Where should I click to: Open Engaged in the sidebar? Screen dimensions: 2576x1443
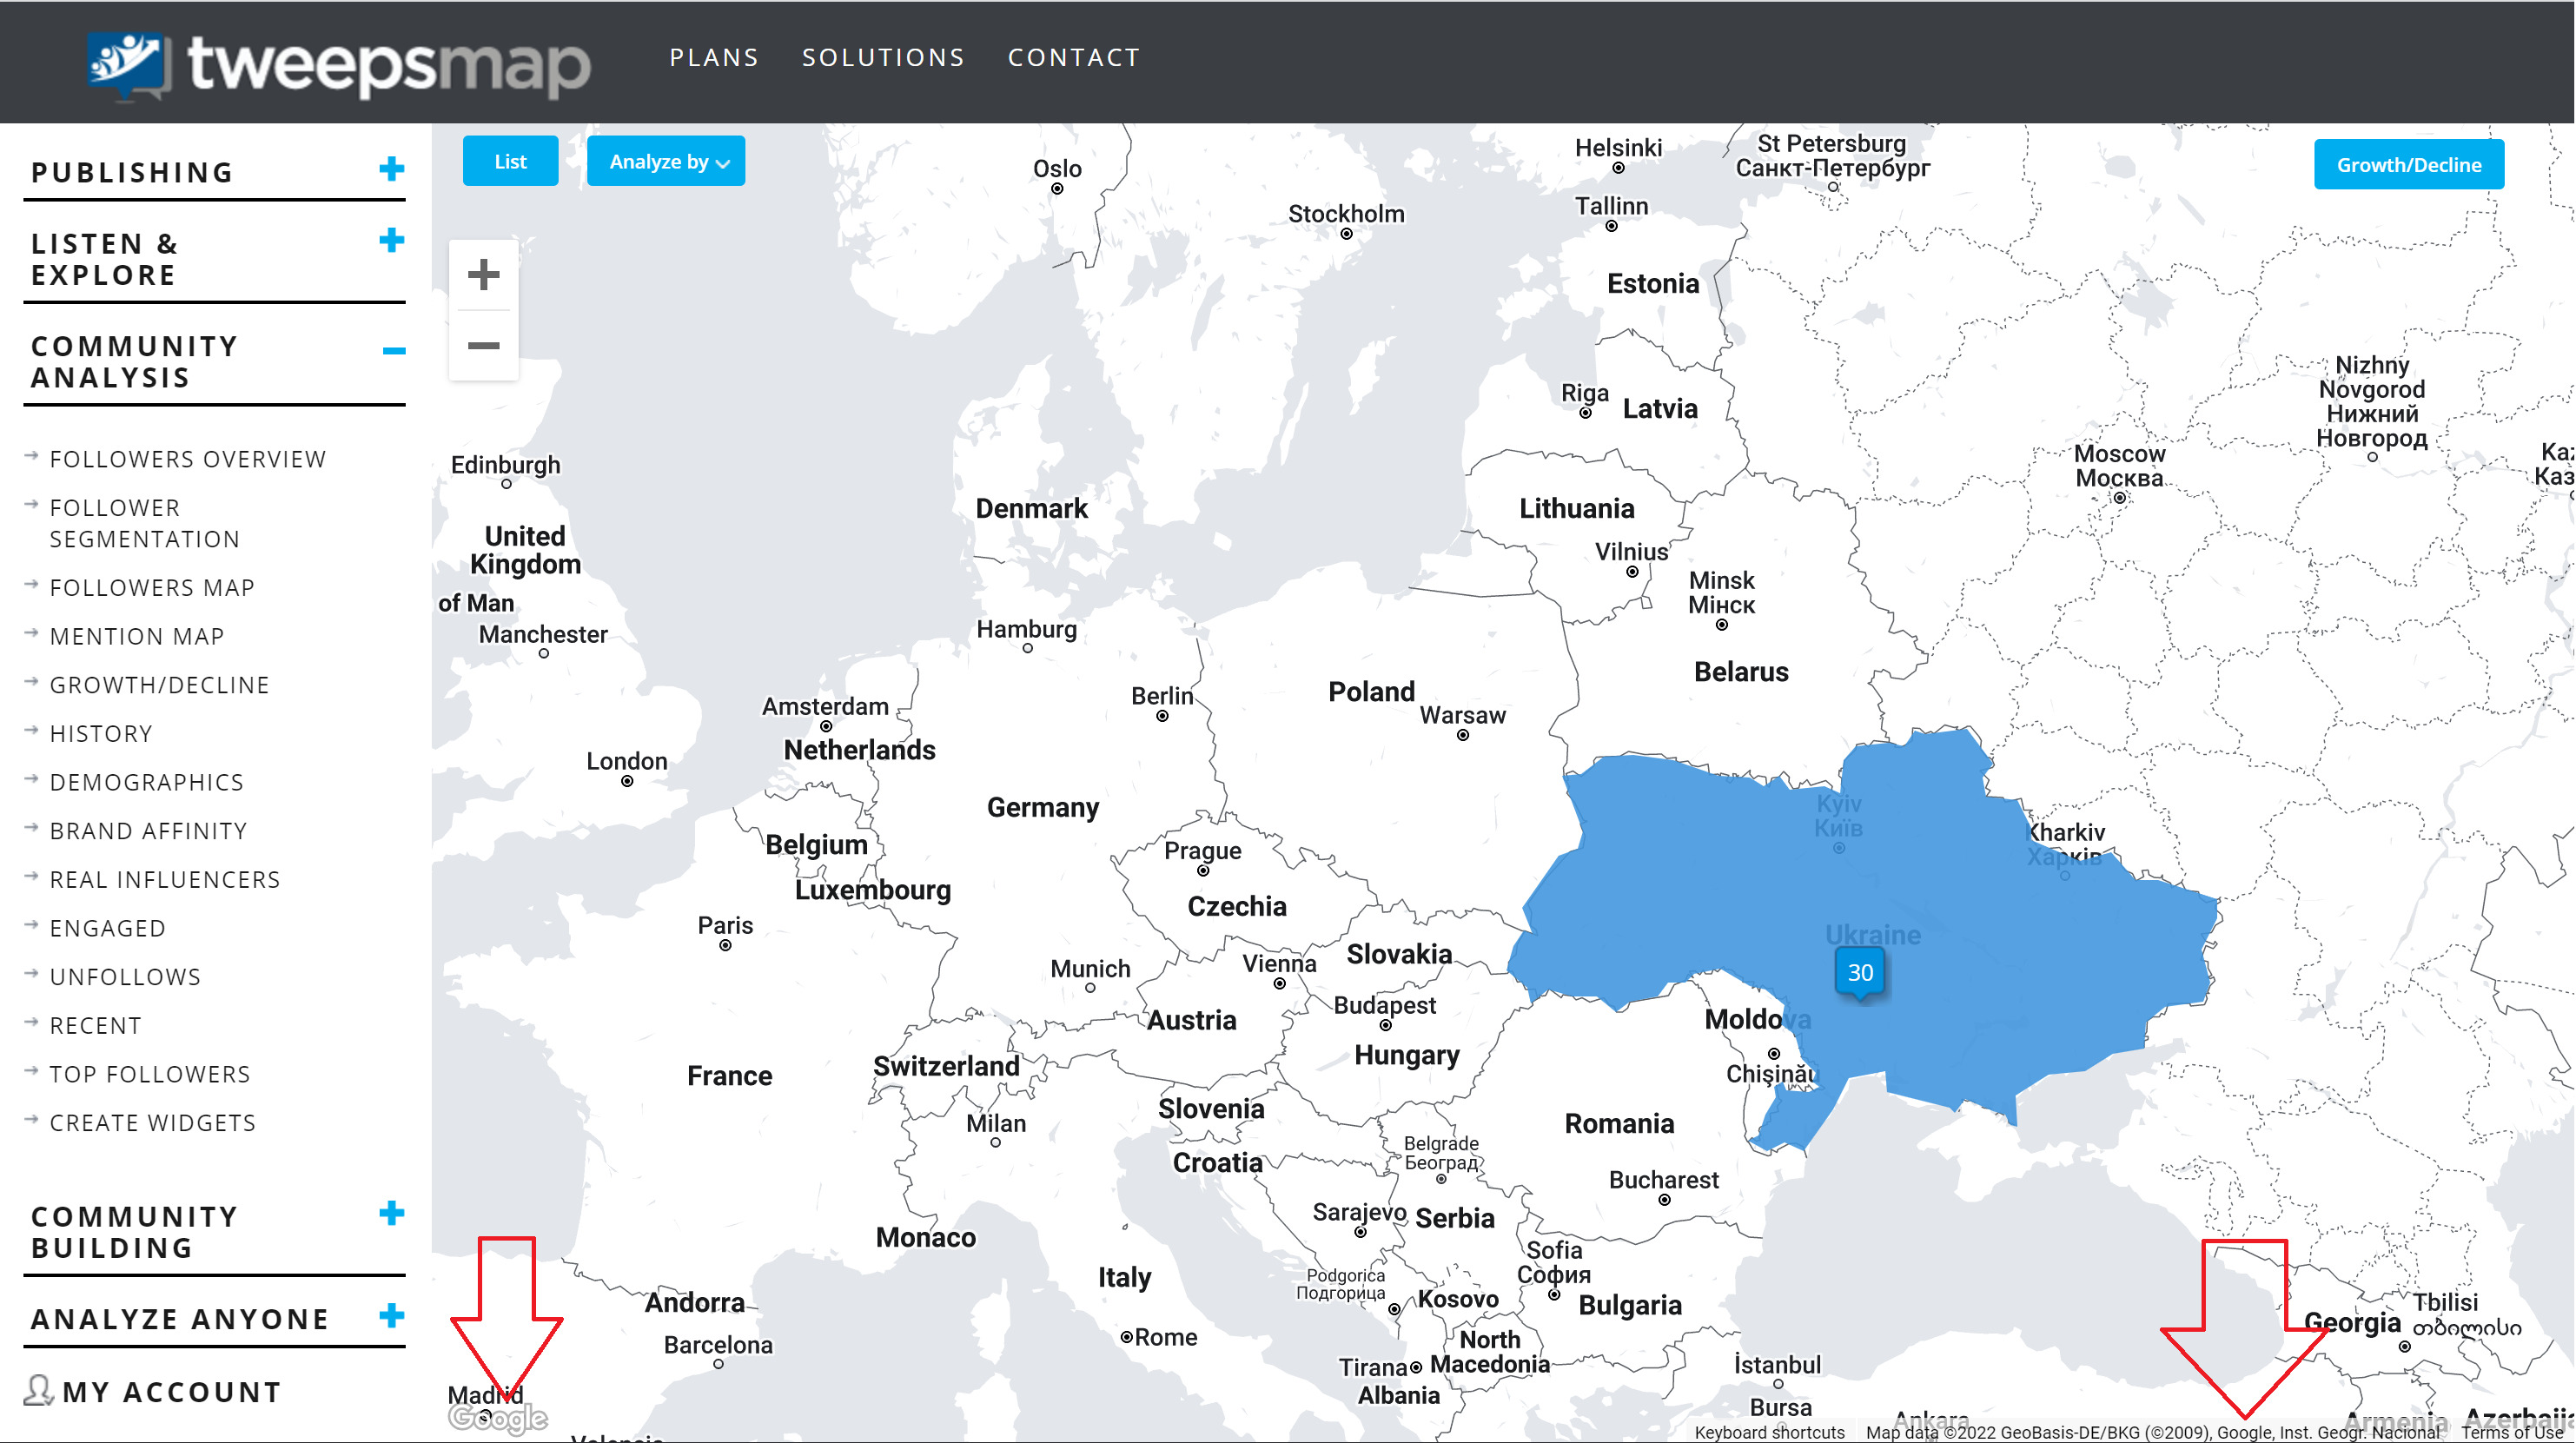[108, 928]
